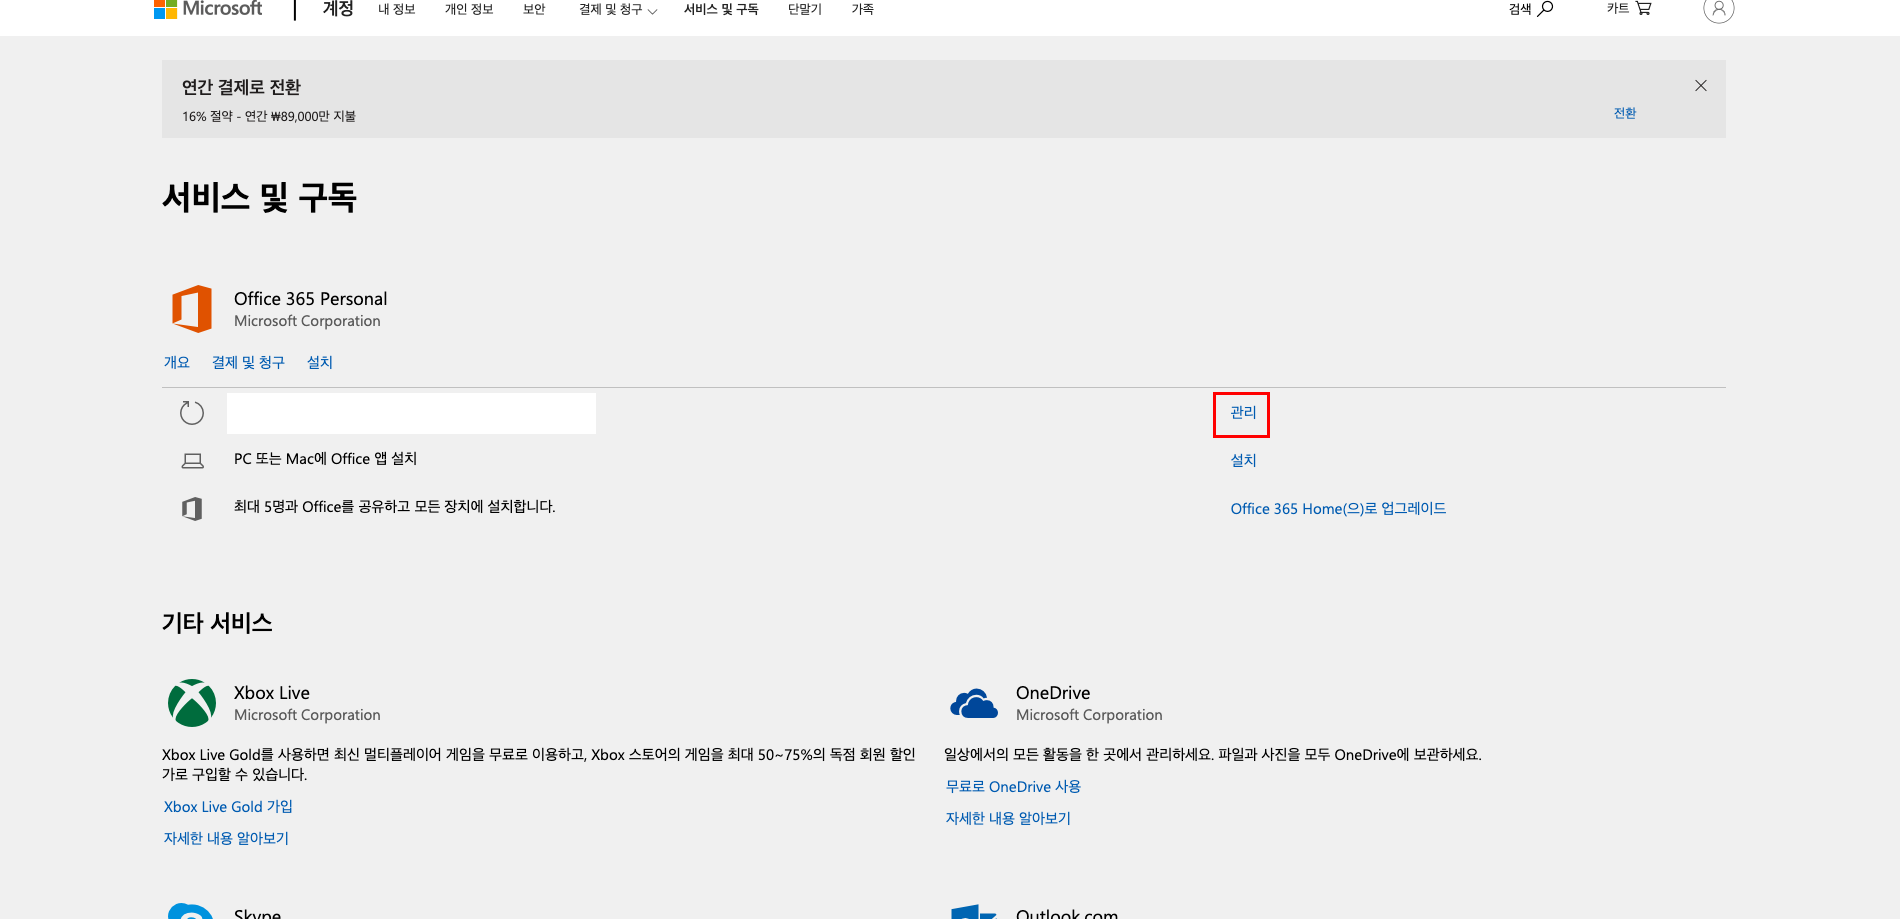Click Xbox Live Gold 가입 link
Viewport: 1900px width, 919px height.
[x=228, y=807]
